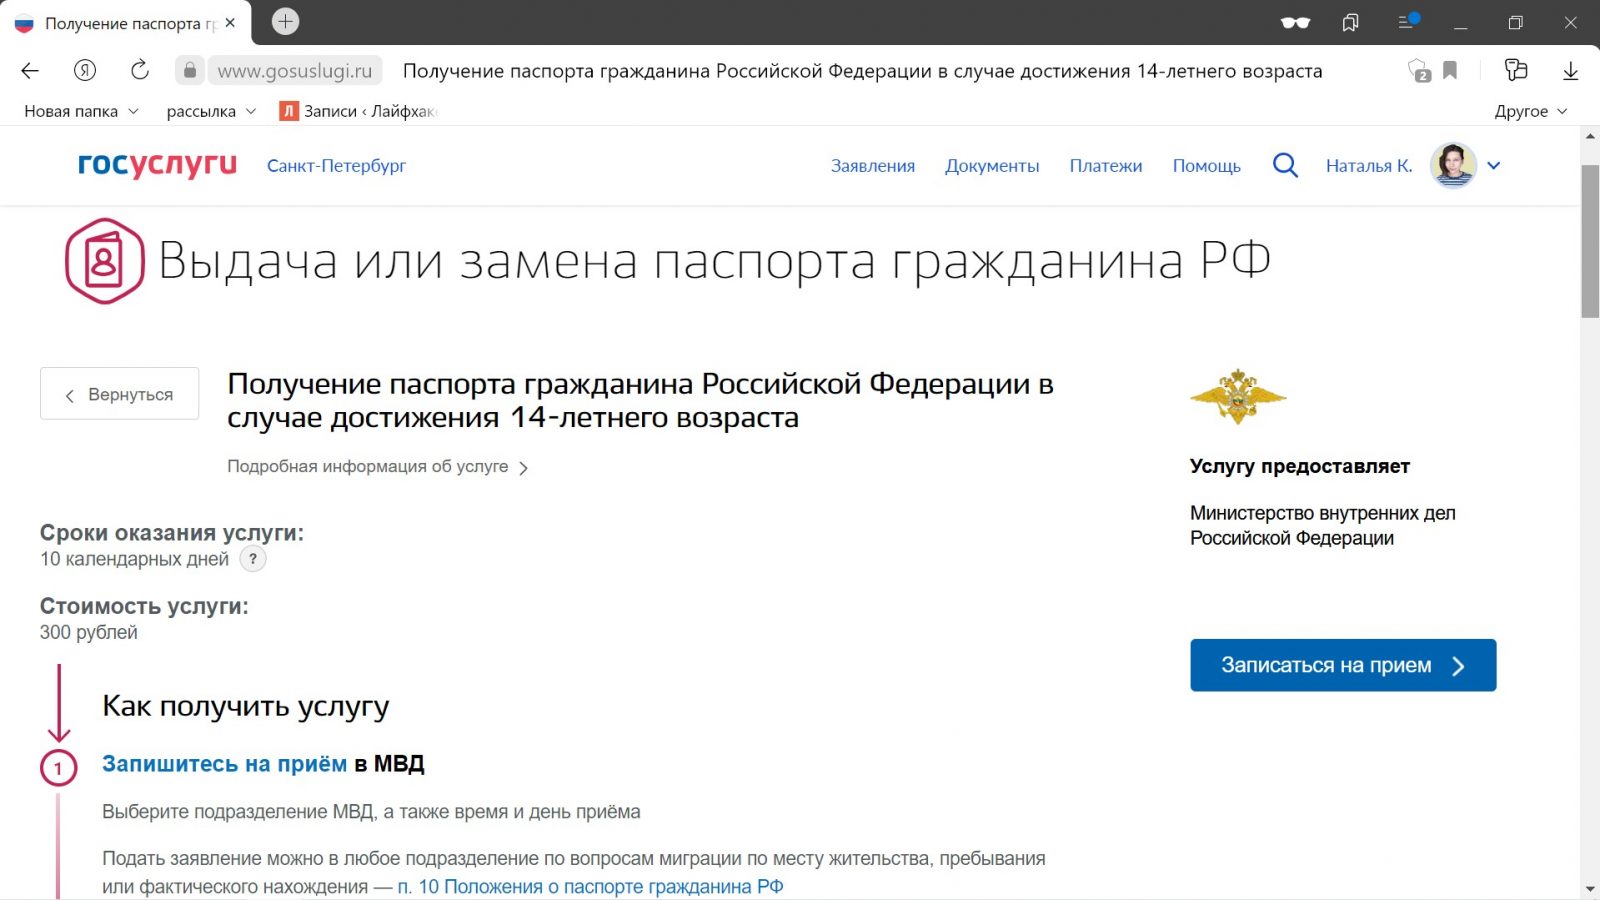Go to the Платежи section
Image resolution: width=1600 pixels, height=900 pixels.
pos(1105,166)
